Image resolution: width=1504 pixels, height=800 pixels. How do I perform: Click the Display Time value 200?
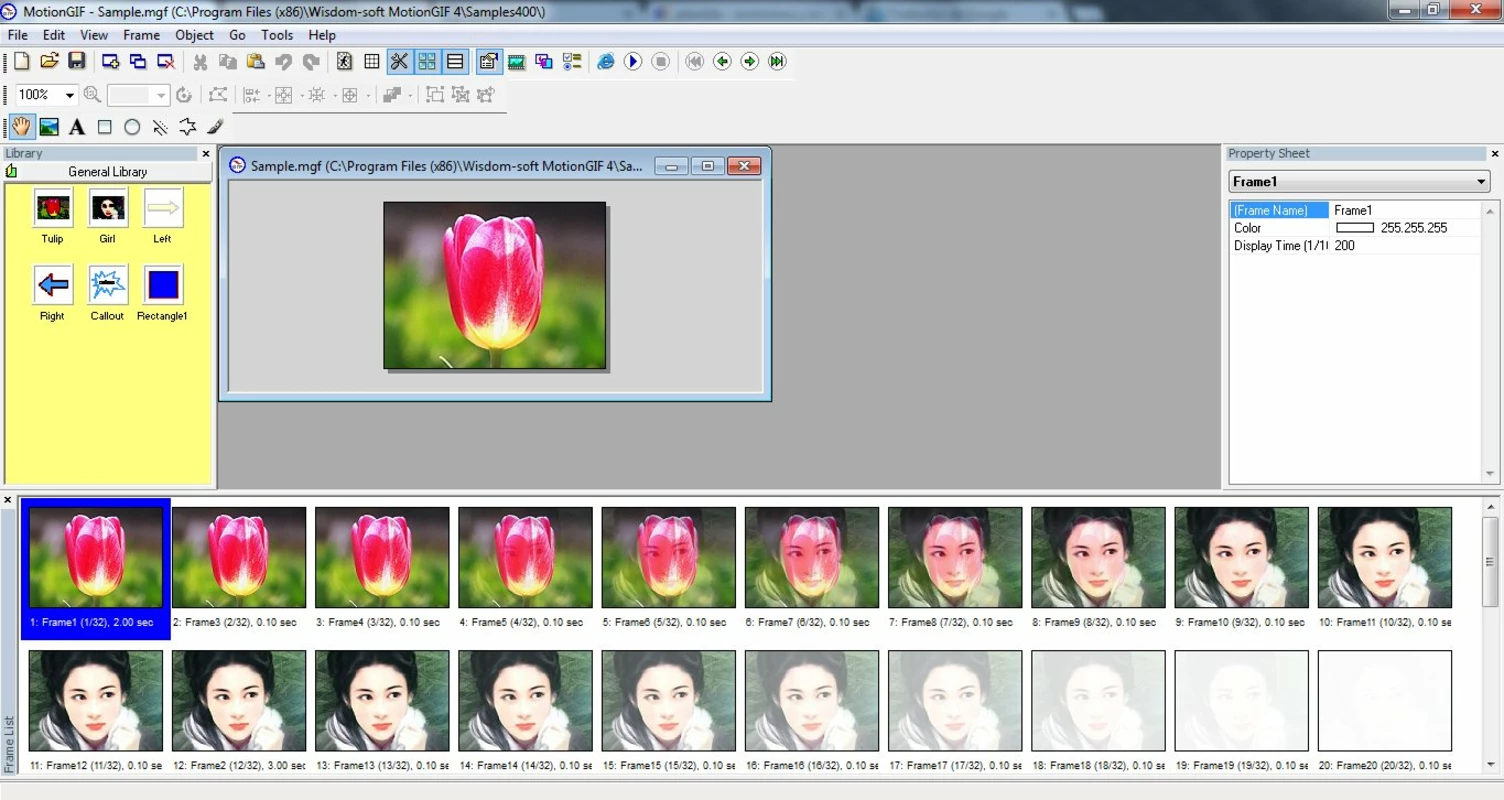(1404, 246)
